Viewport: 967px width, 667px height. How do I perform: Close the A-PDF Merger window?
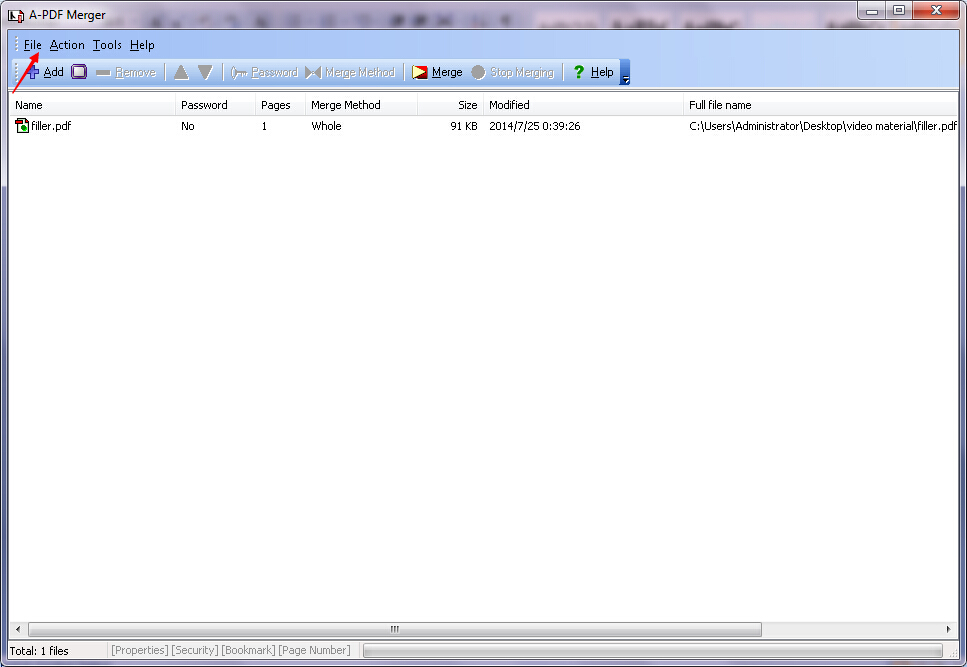pyautogui.click(x=936, y=10)
